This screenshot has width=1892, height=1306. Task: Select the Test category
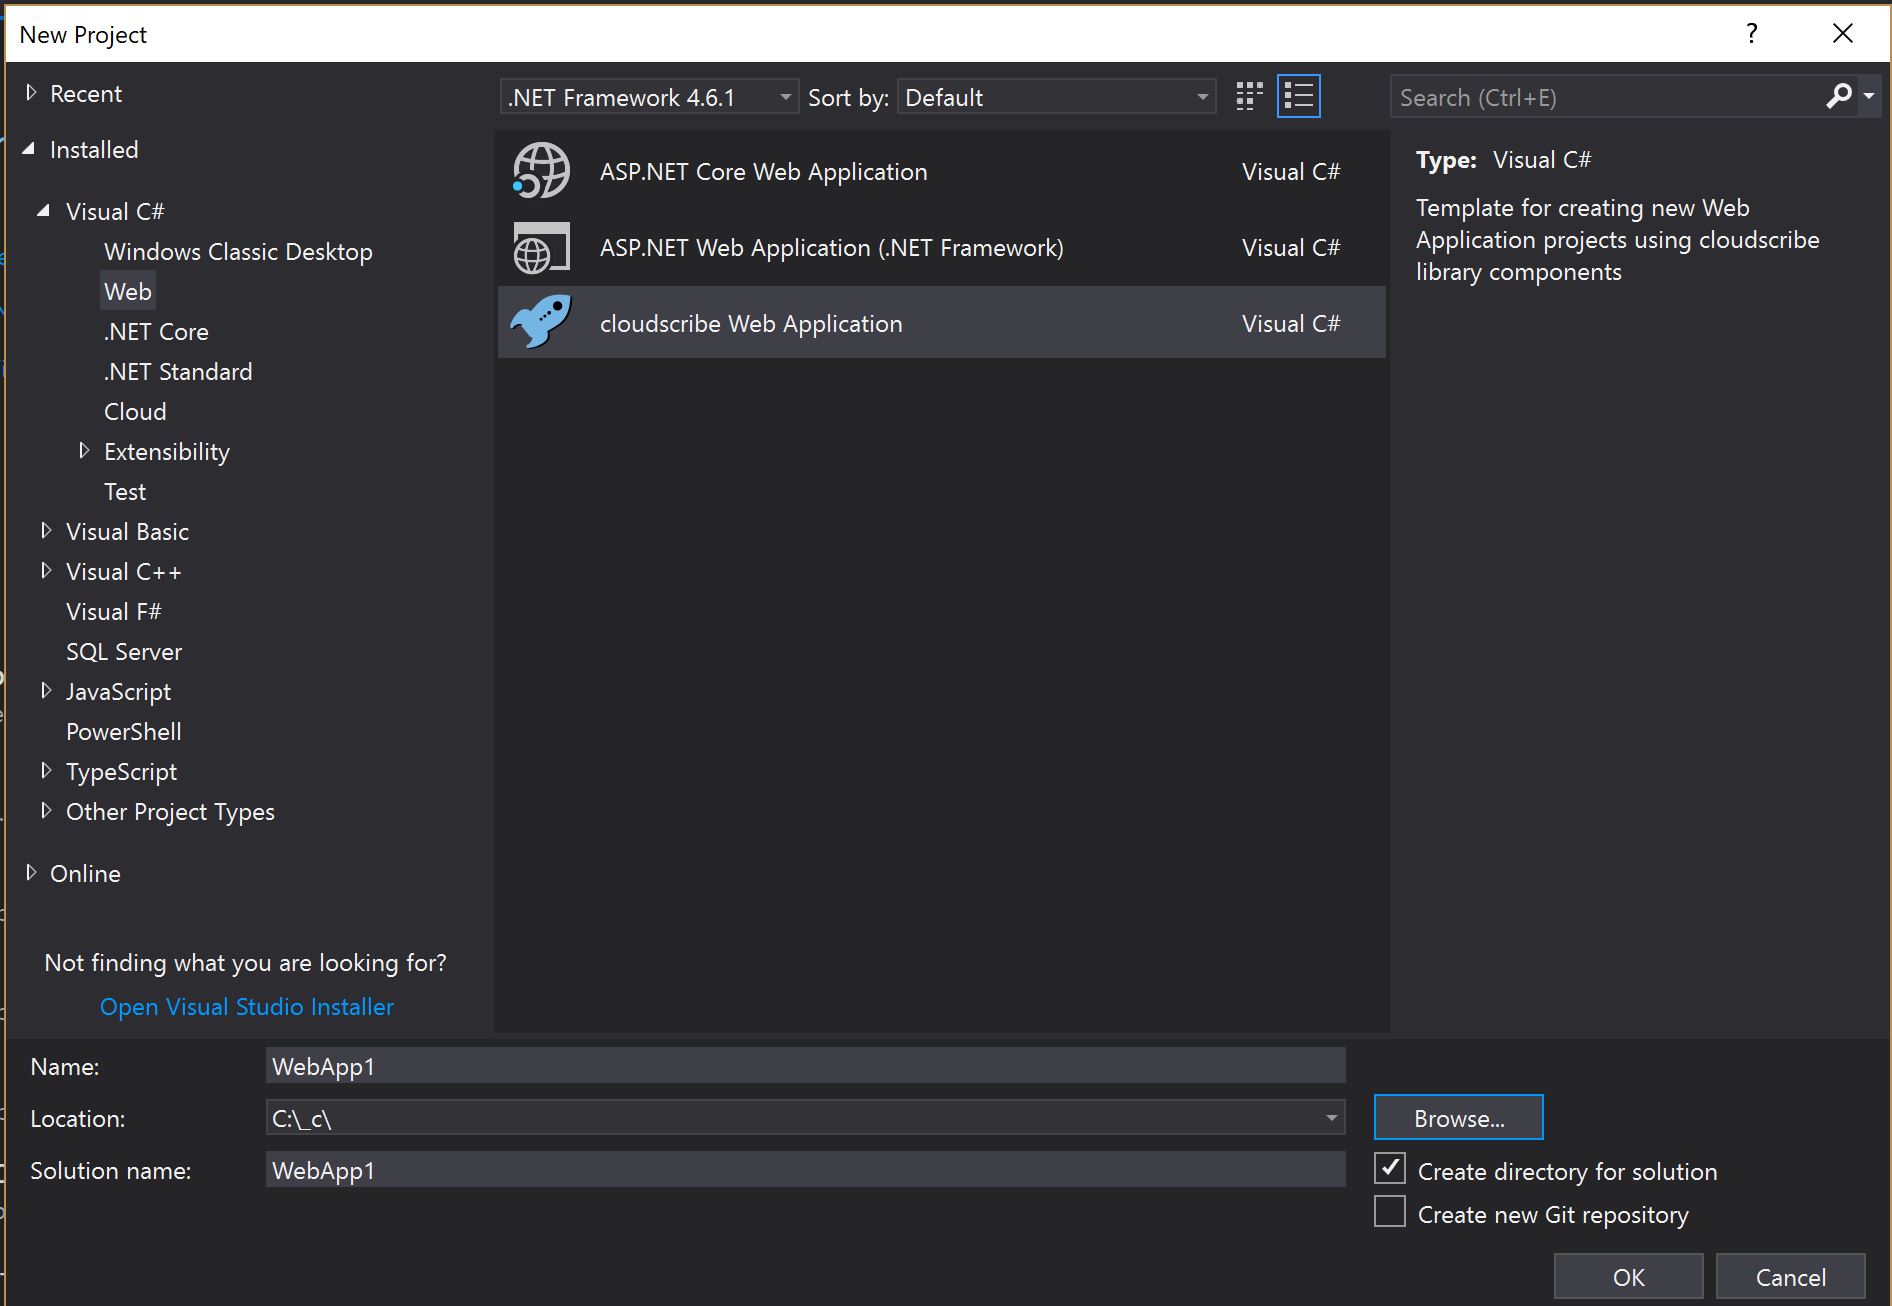pos(125,491)
